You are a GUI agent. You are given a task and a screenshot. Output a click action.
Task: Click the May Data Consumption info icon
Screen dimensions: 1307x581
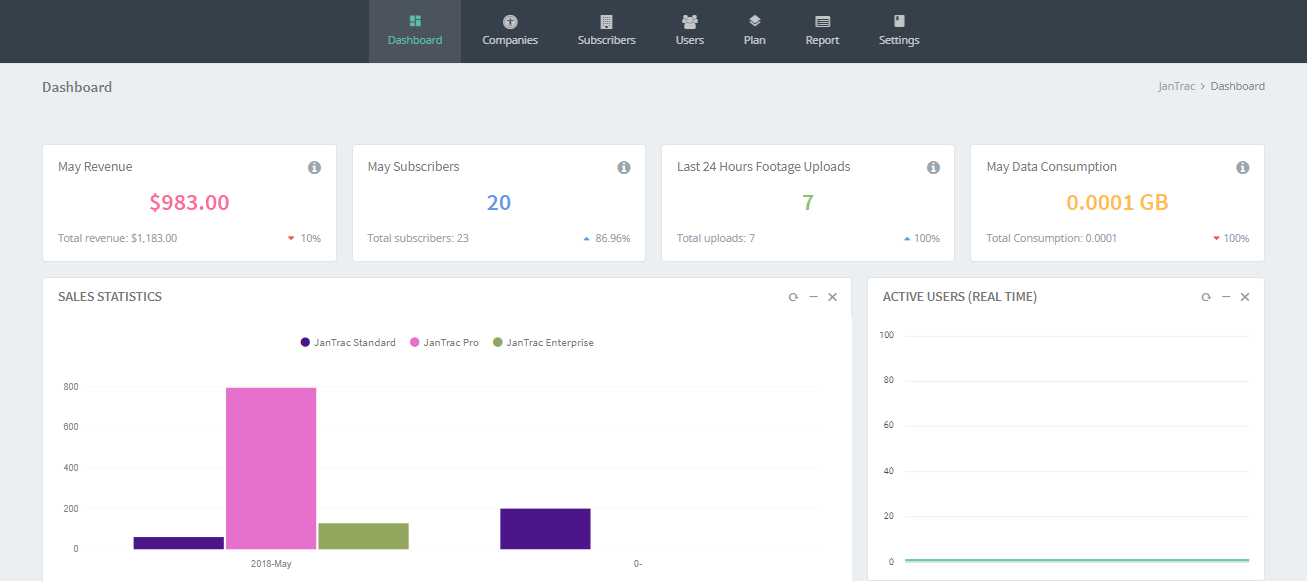click(x=1242, y=168)
